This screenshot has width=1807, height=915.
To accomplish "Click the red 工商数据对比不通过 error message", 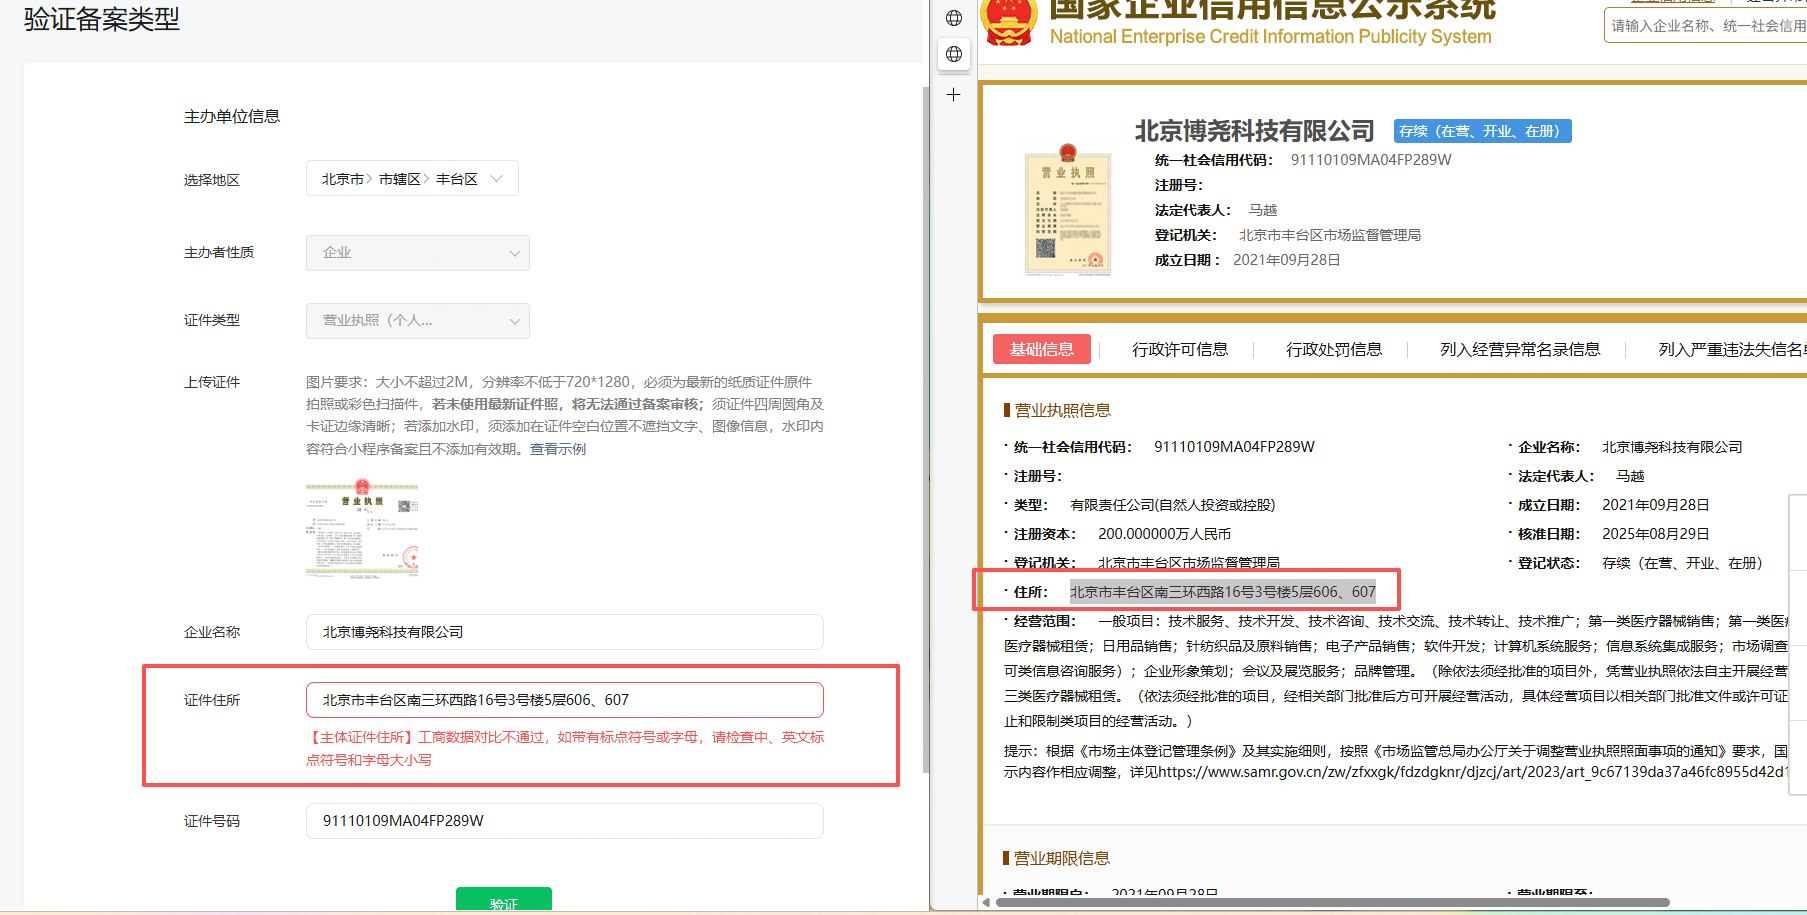I will click(565, 749).
